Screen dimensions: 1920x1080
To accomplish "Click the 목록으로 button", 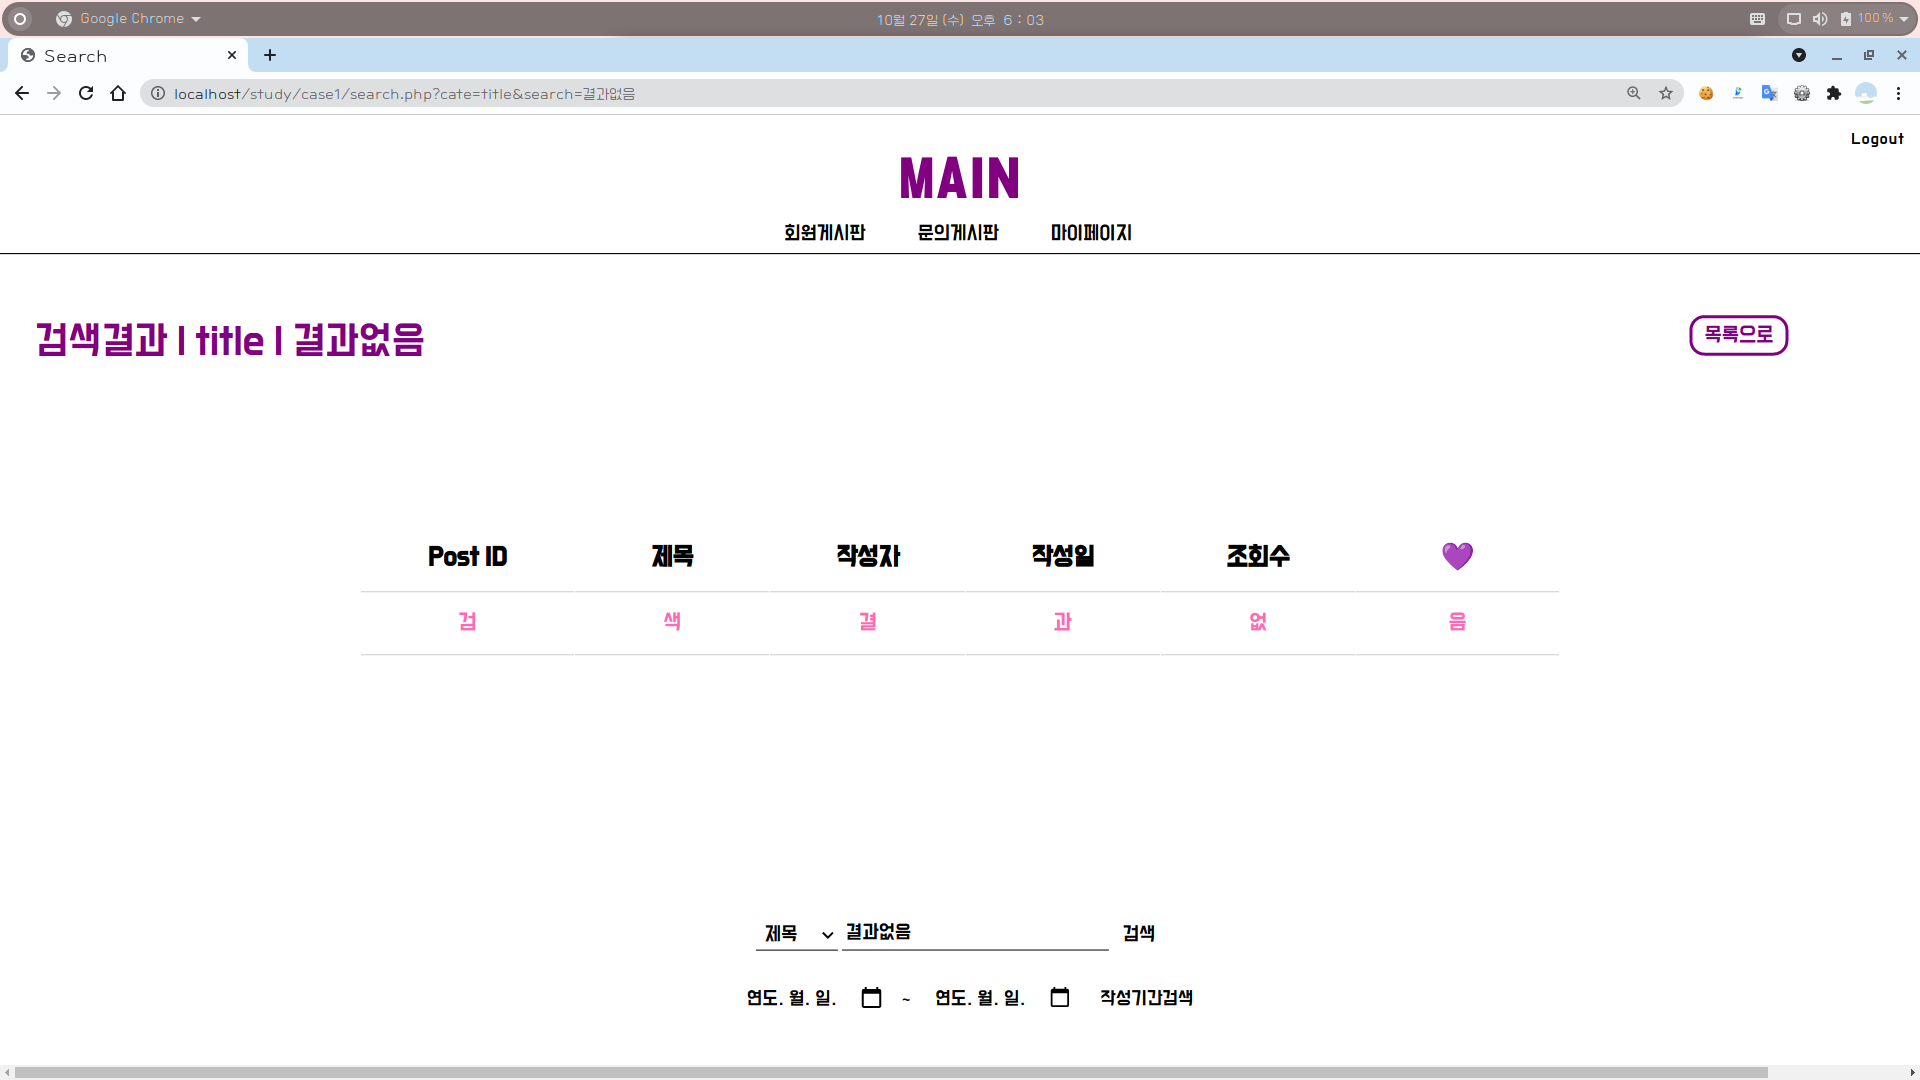I will (1738, 335).
